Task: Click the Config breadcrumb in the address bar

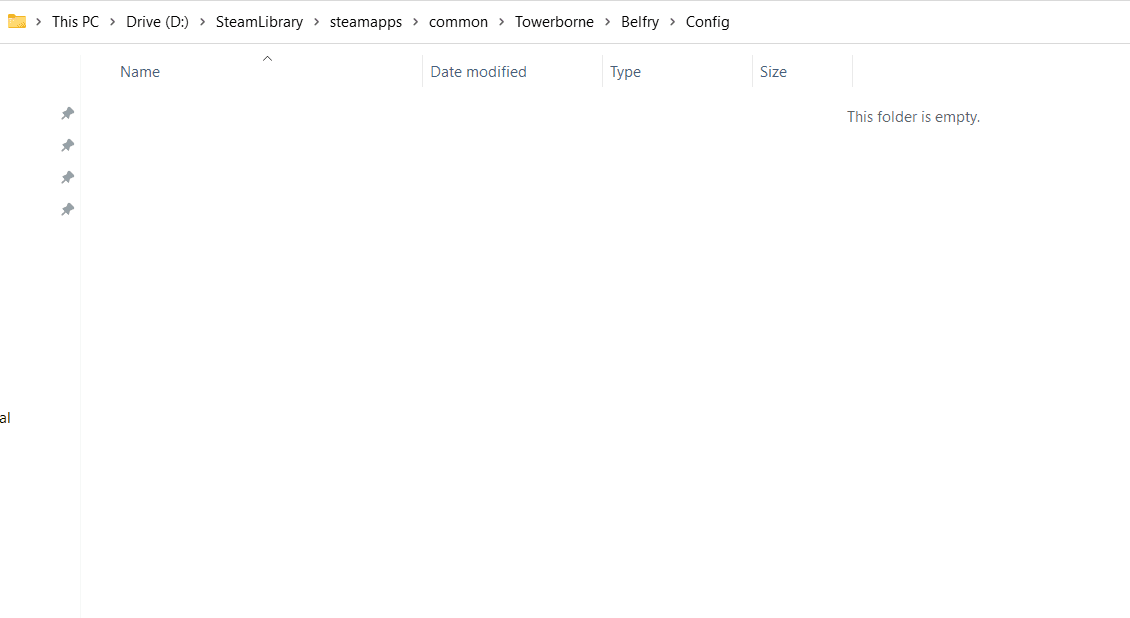Action: click(707, 22)
